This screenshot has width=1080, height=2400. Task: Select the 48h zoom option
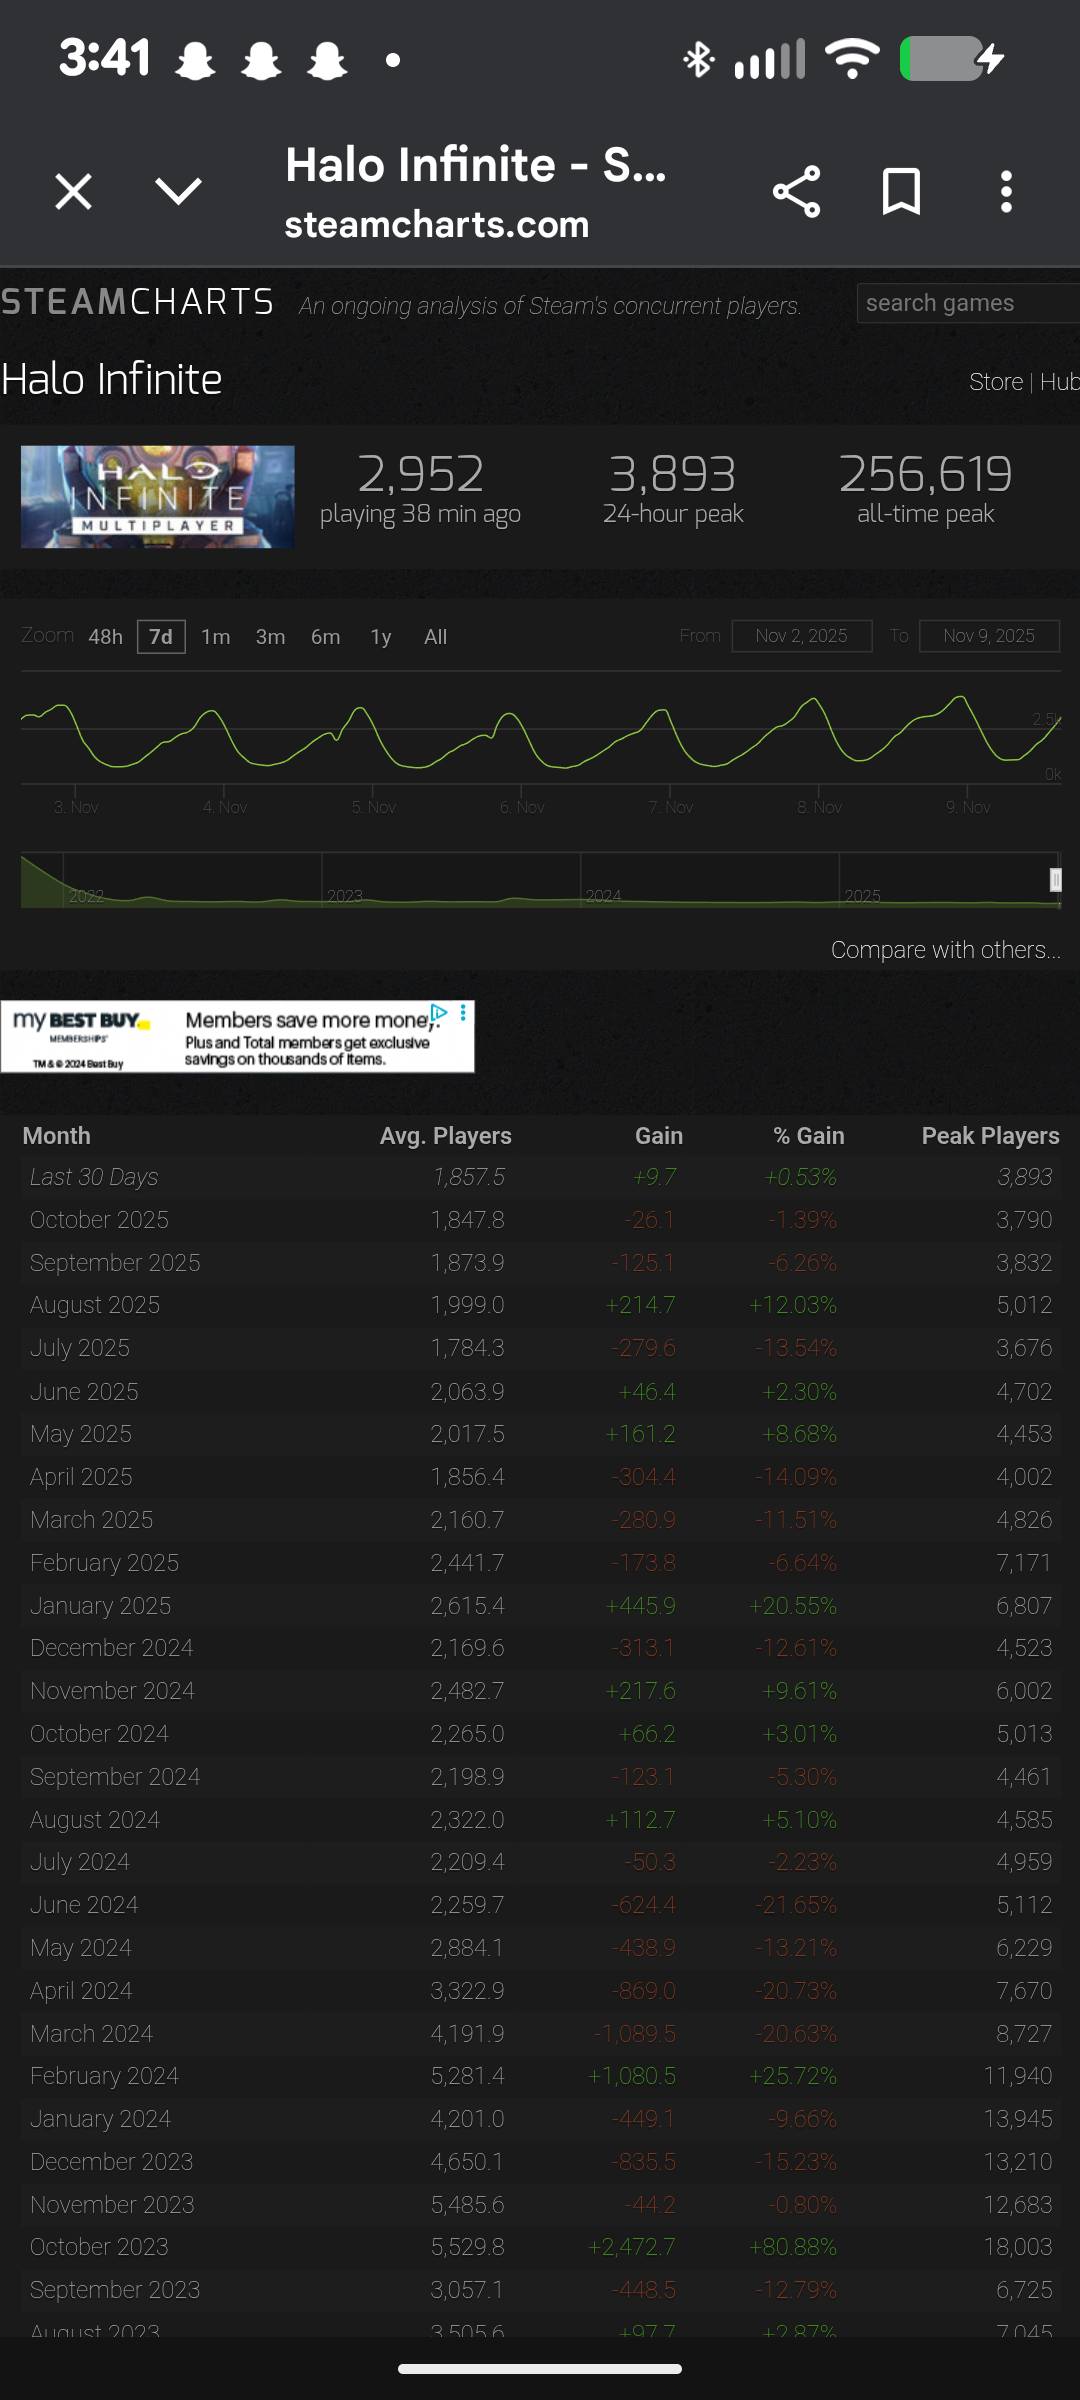pyautogui.click(x=106, y=637)
